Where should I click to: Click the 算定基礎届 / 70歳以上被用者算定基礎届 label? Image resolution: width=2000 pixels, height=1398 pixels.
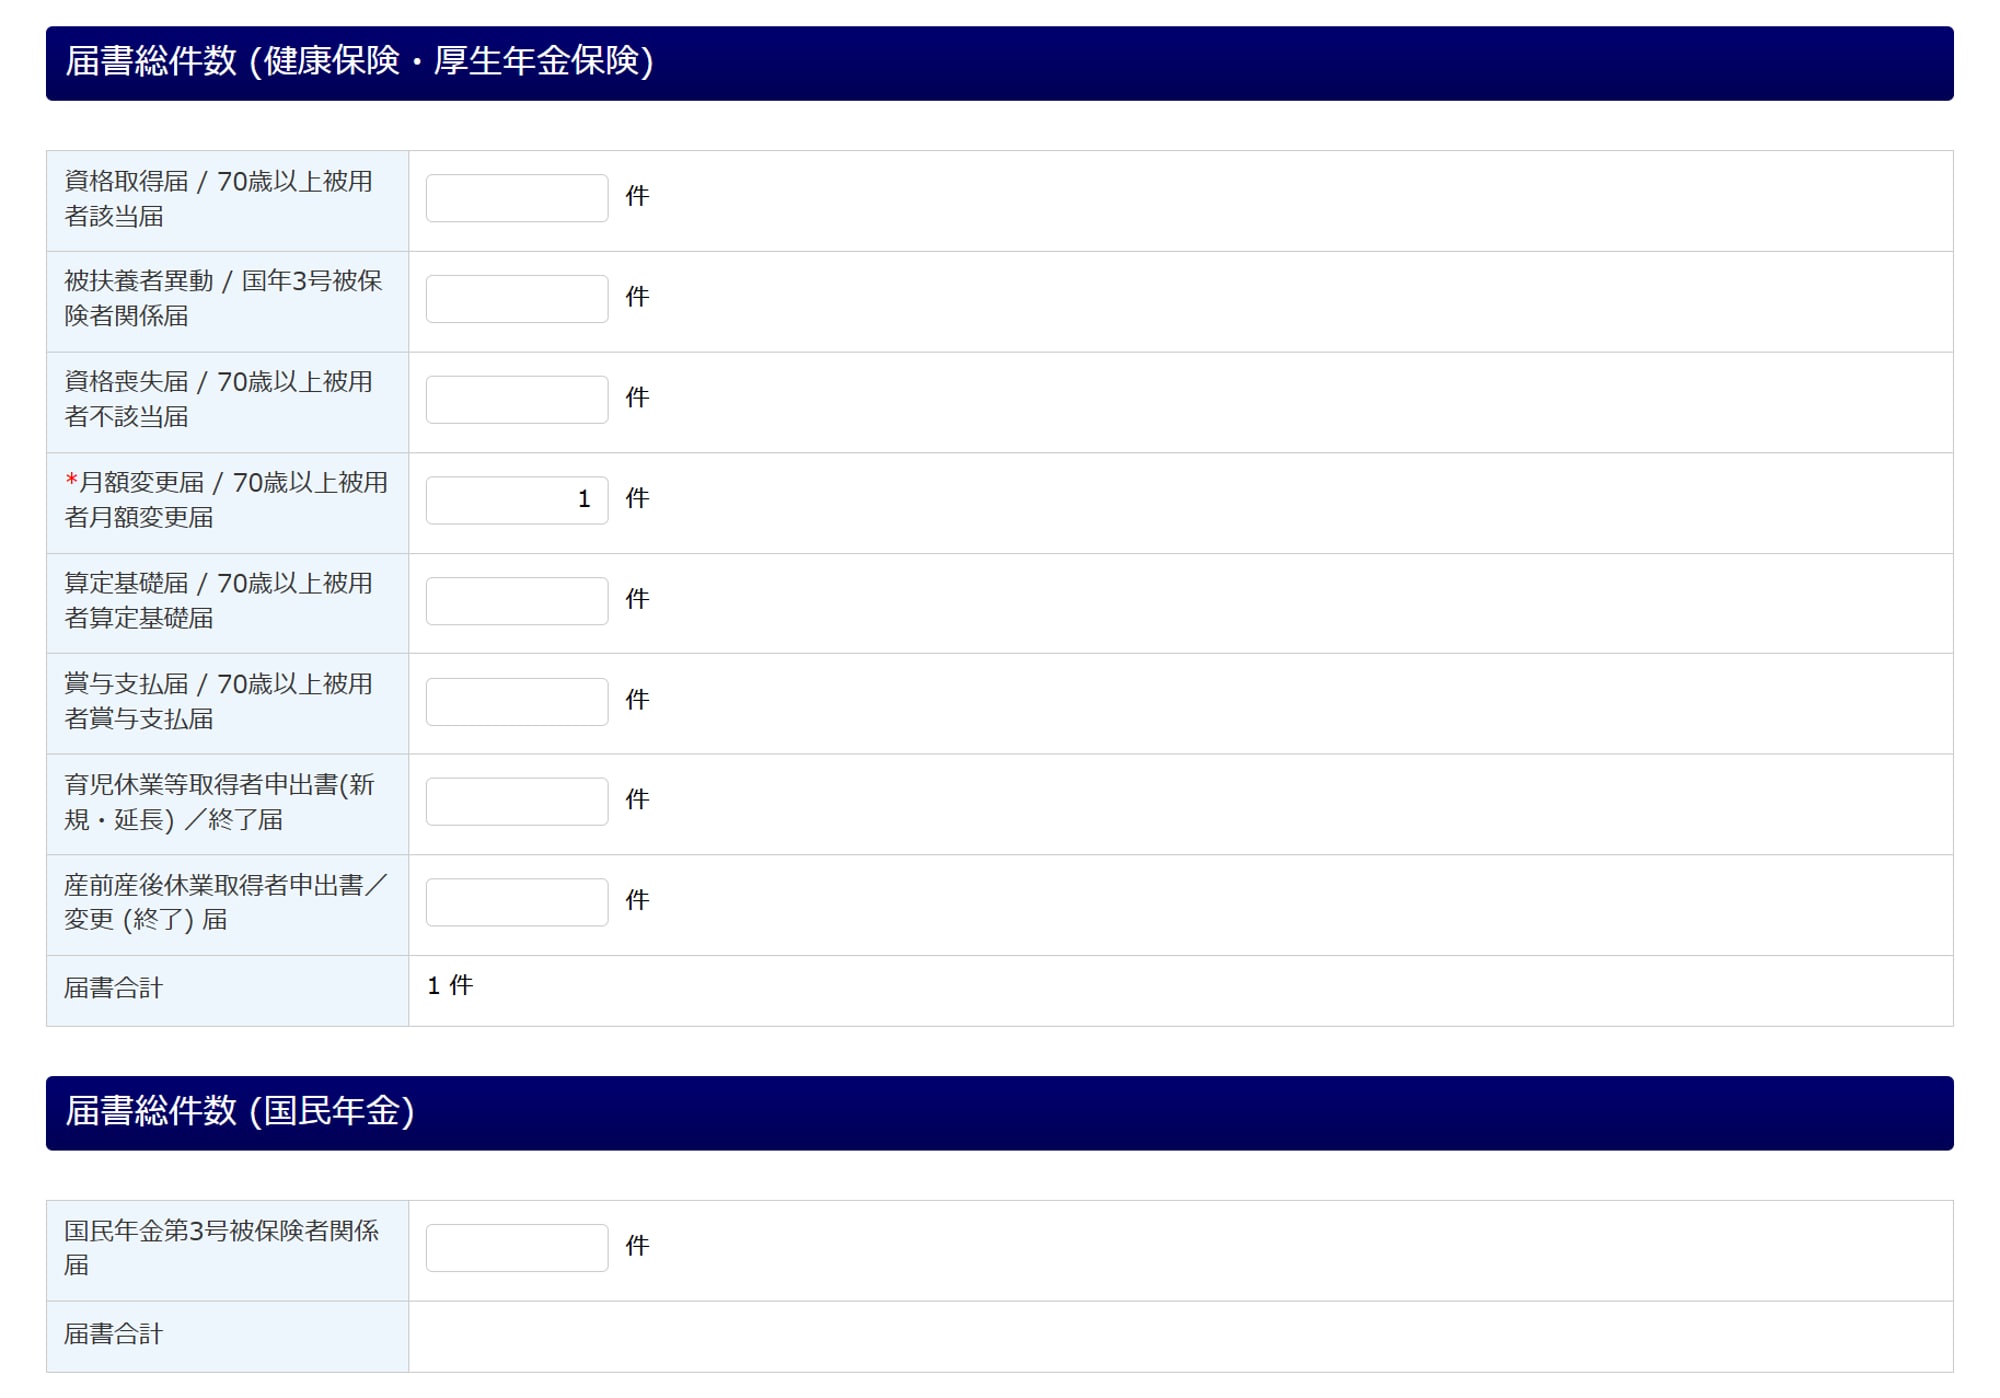[x=218, y=600]
